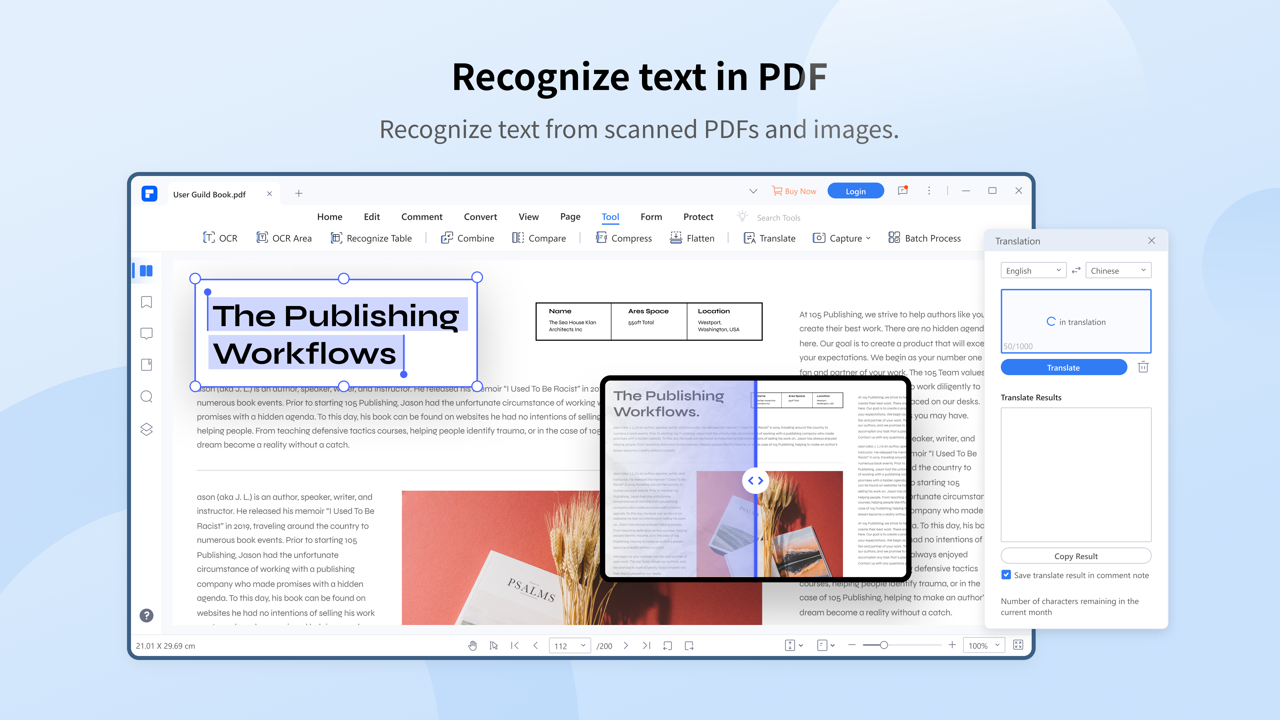Toggle Save translate result in comment note
The image size is (1280, 720).
click(x=1006, y=575)
